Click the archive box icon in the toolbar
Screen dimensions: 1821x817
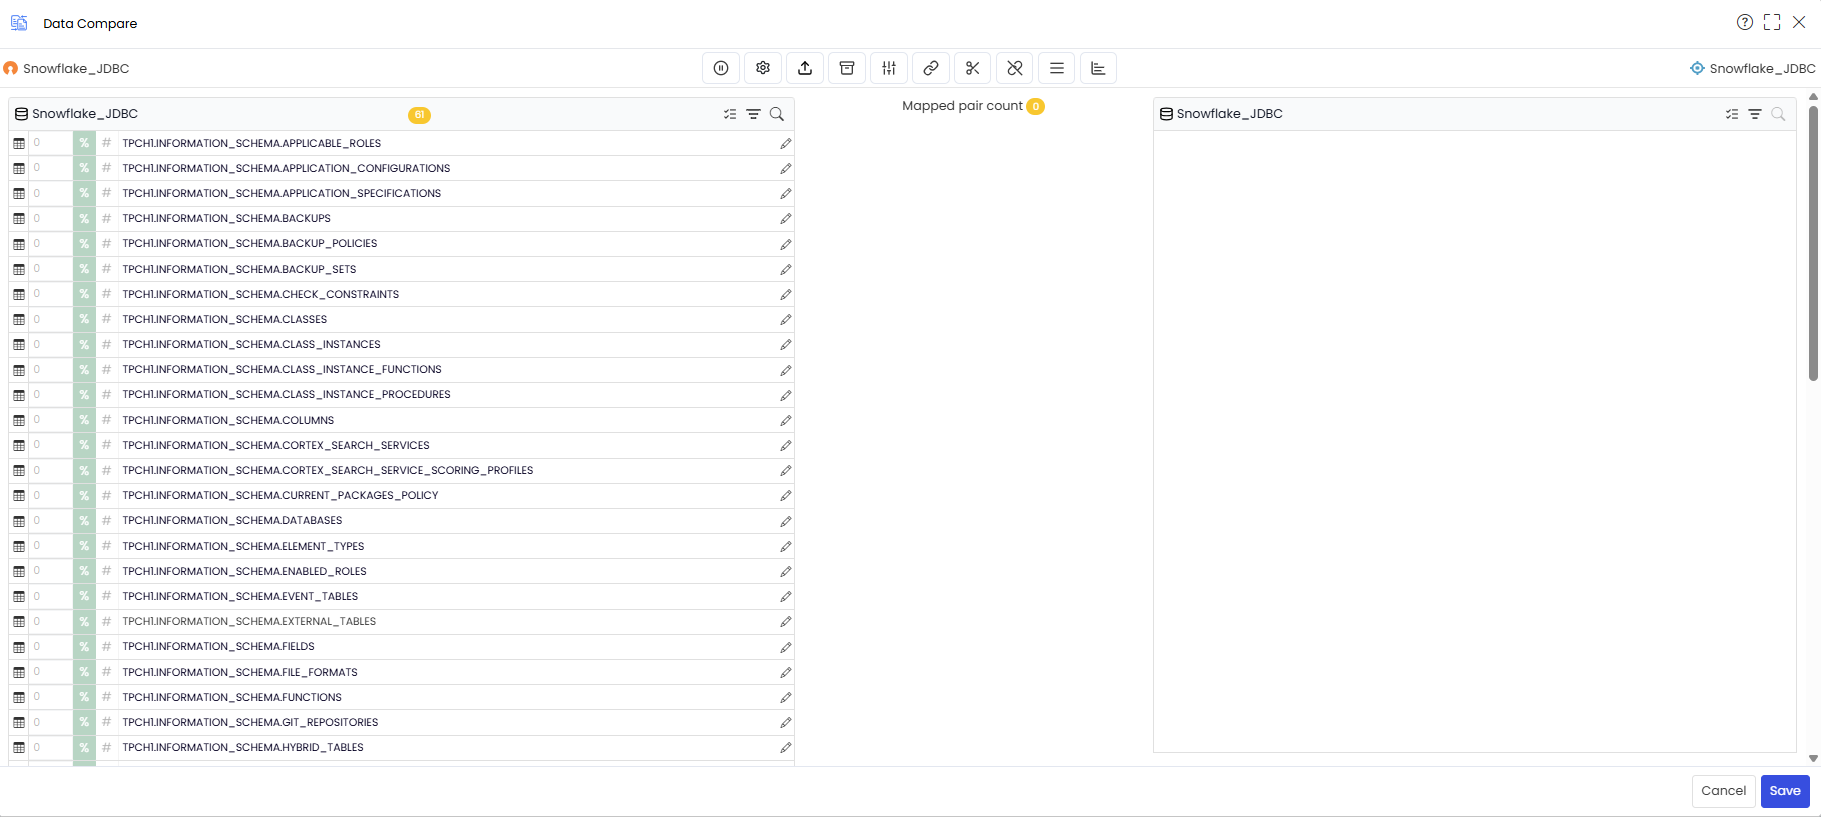847,68
